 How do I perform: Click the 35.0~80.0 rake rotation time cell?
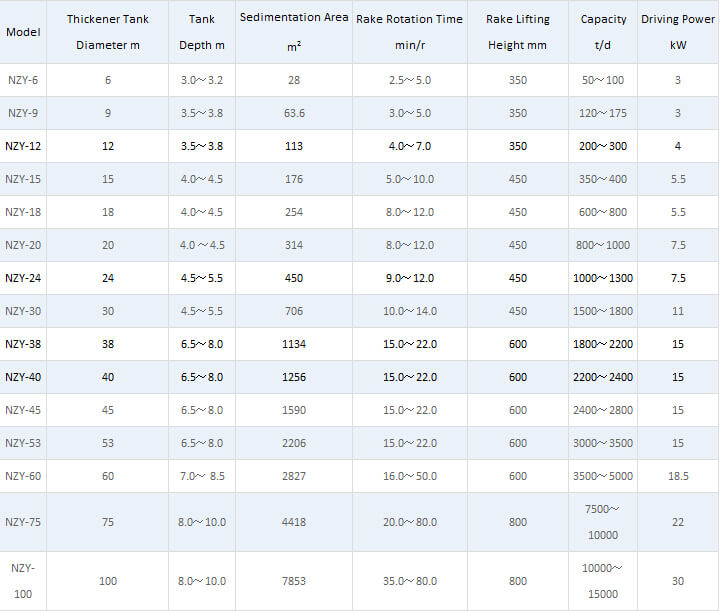coord(409,581)
